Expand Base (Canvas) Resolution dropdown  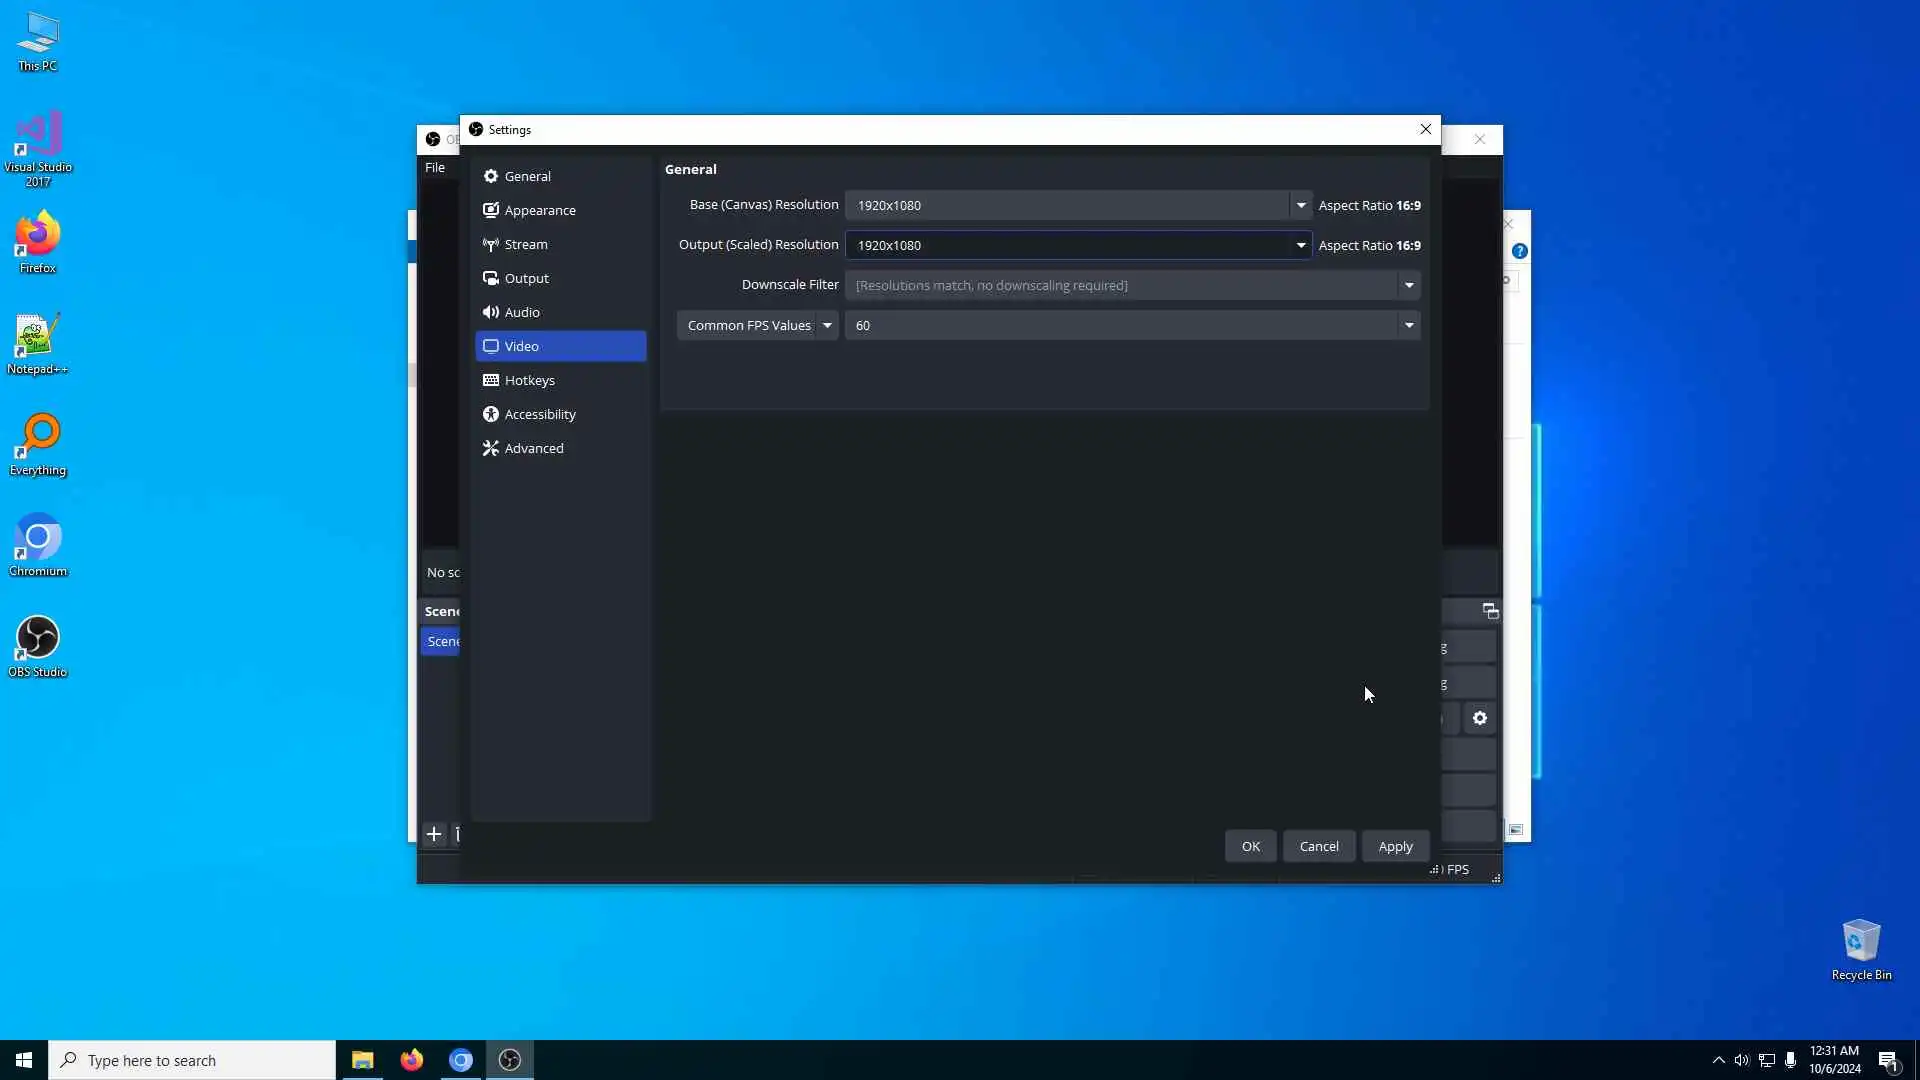[1300, 205]
